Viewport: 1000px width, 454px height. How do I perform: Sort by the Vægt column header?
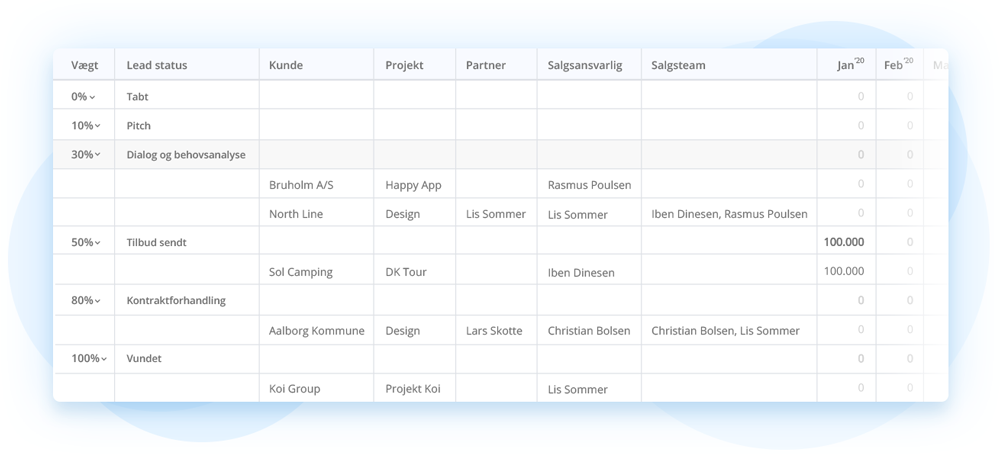84,65
